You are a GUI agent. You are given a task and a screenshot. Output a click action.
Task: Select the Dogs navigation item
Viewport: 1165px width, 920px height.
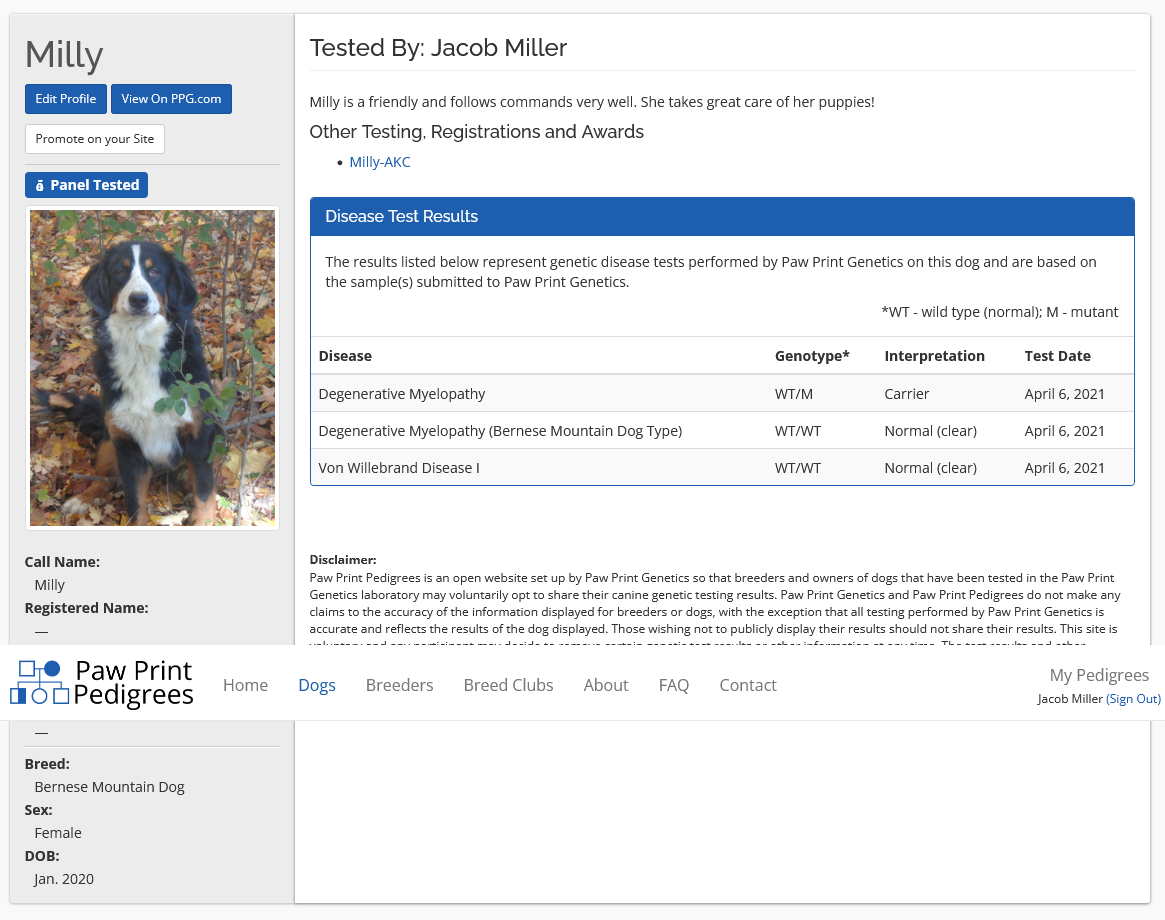(317, 685)
